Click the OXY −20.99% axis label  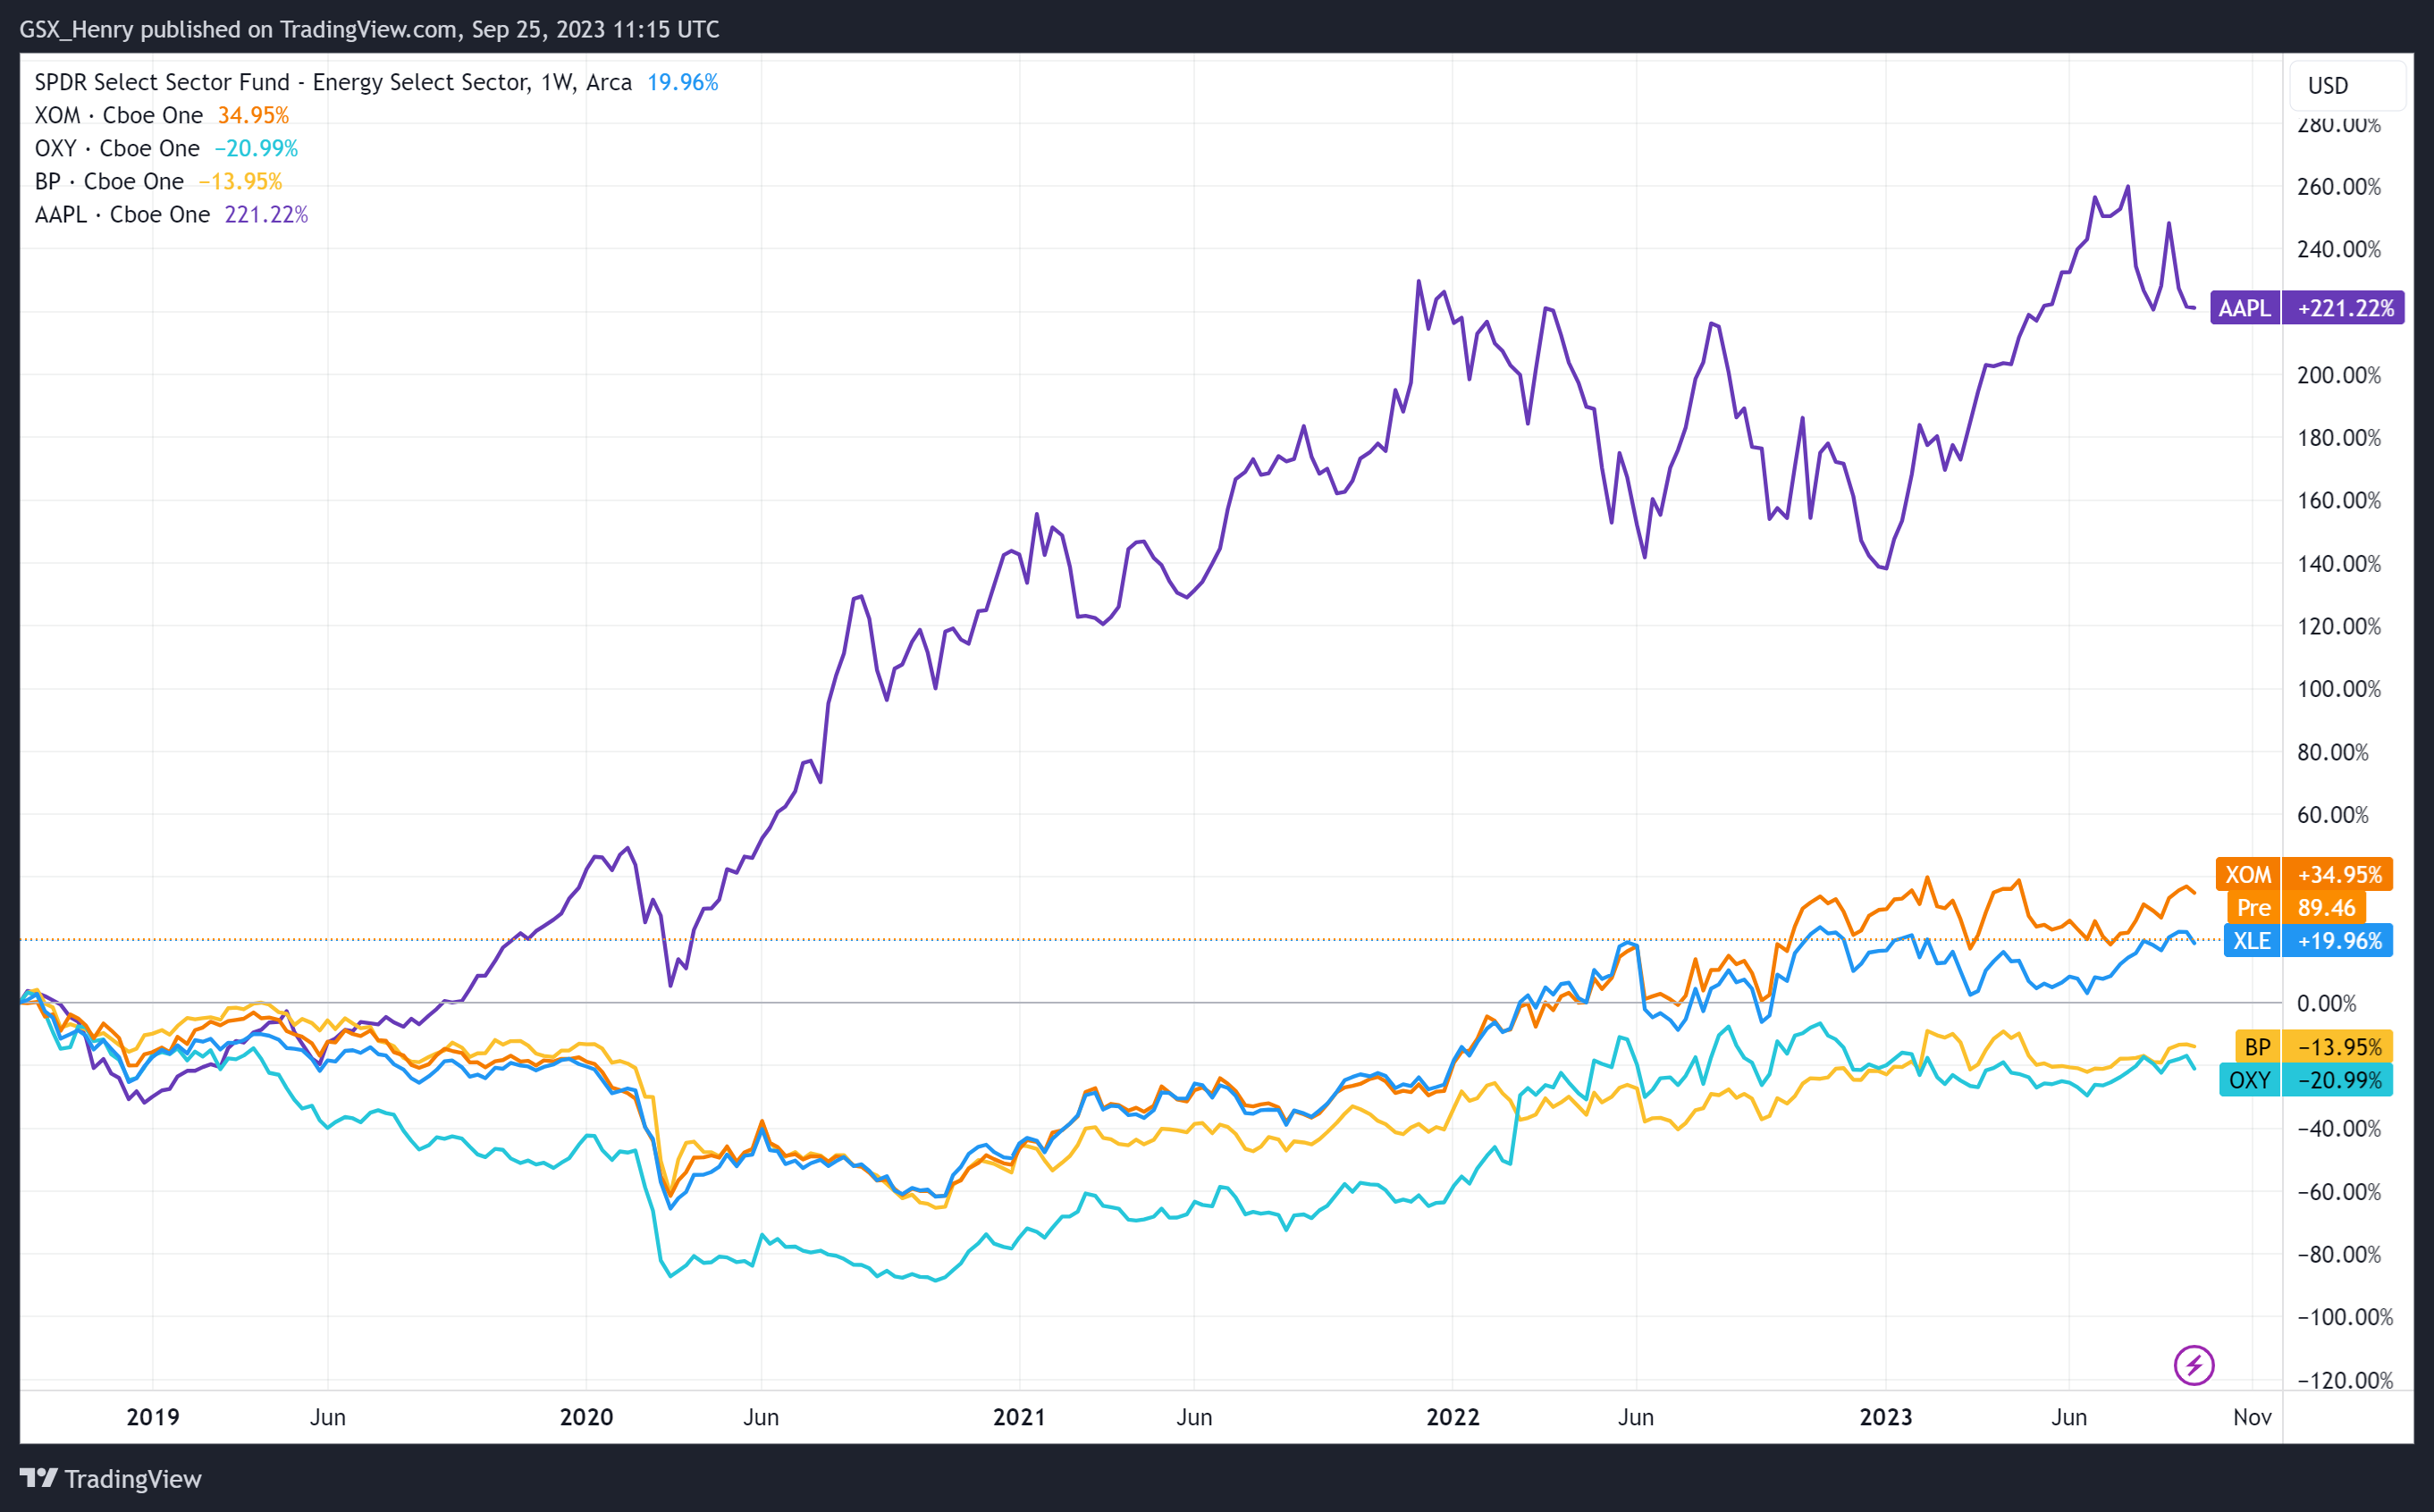[x=2305, y=1080]
